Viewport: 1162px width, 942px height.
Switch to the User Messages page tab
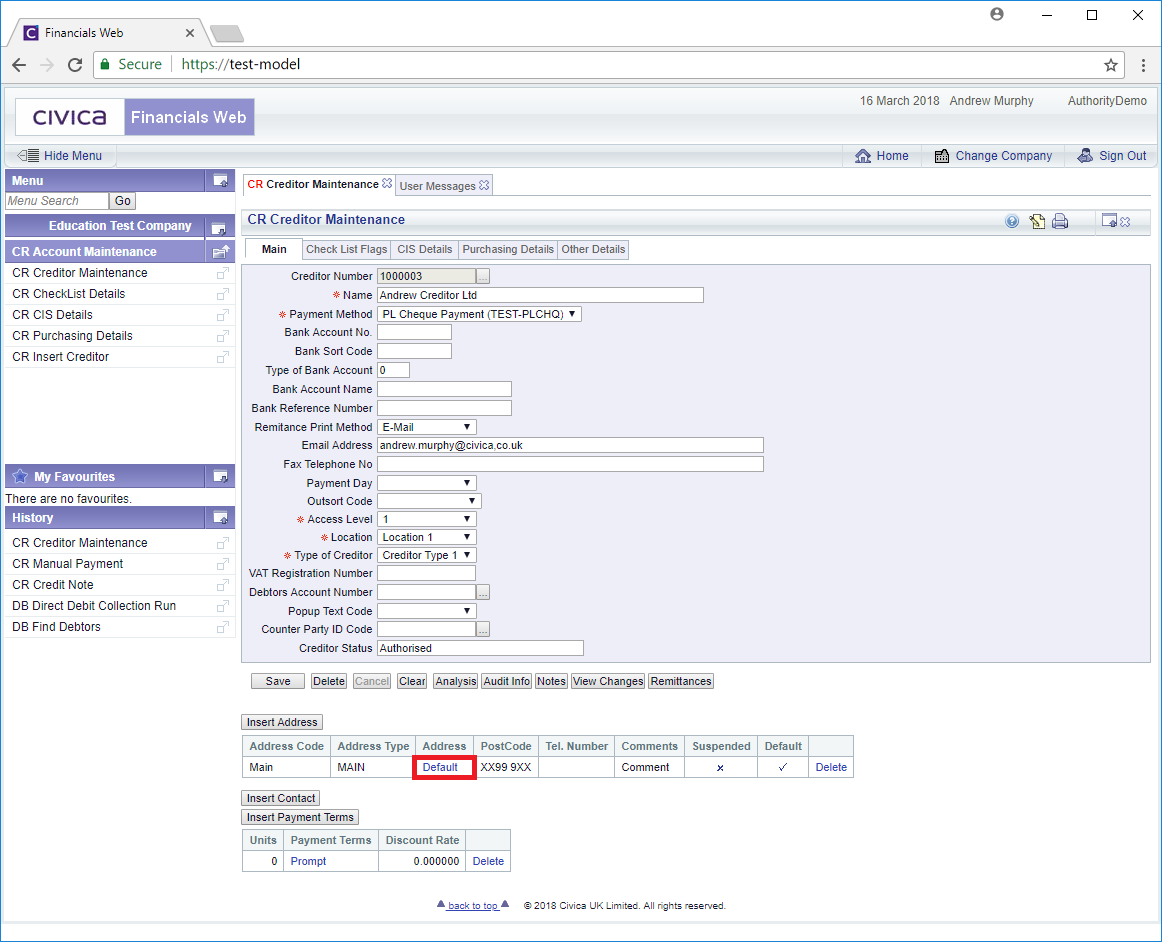437,186
